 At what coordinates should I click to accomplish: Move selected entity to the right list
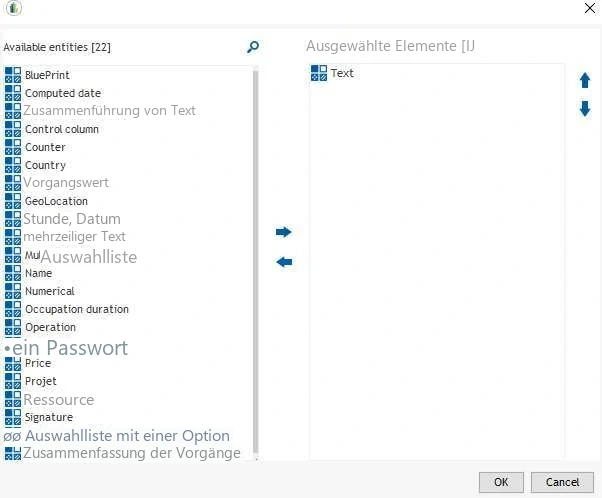click(x=284, y=232)
